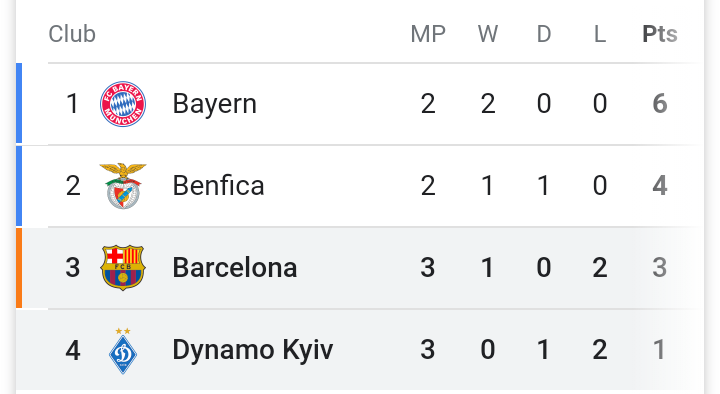Click Barcelona's matches played value
Viewport: 720px width, 394px height.
point(428,268)
